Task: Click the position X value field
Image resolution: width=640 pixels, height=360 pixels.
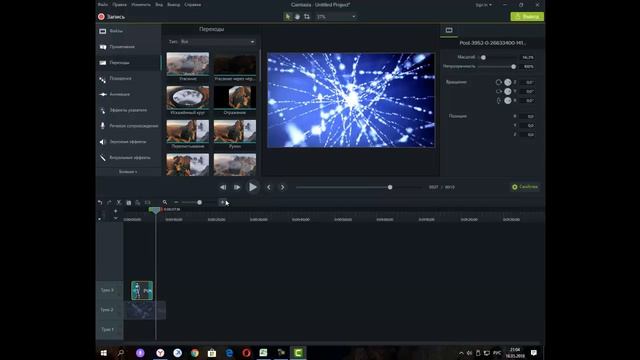Action: point(528,116)
